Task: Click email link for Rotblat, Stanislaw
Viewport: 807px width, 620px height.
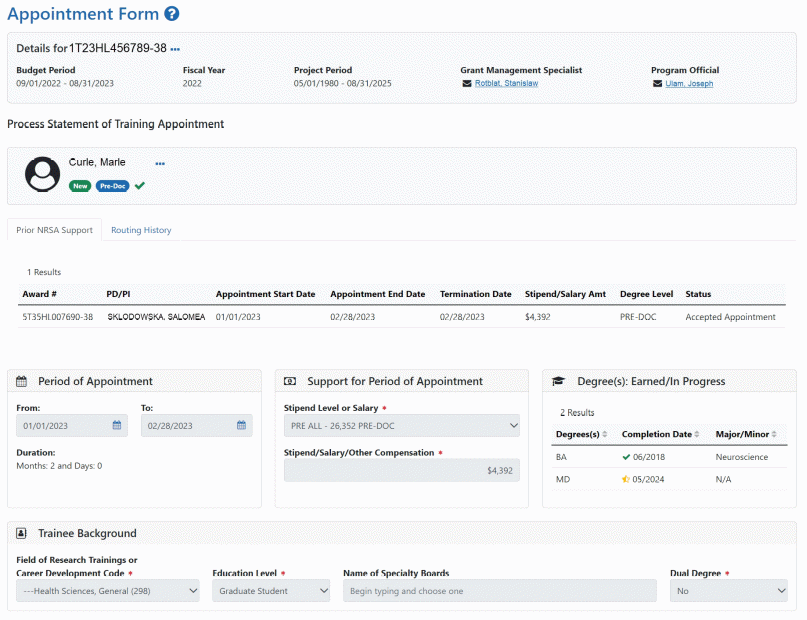Action: [506, 84]
